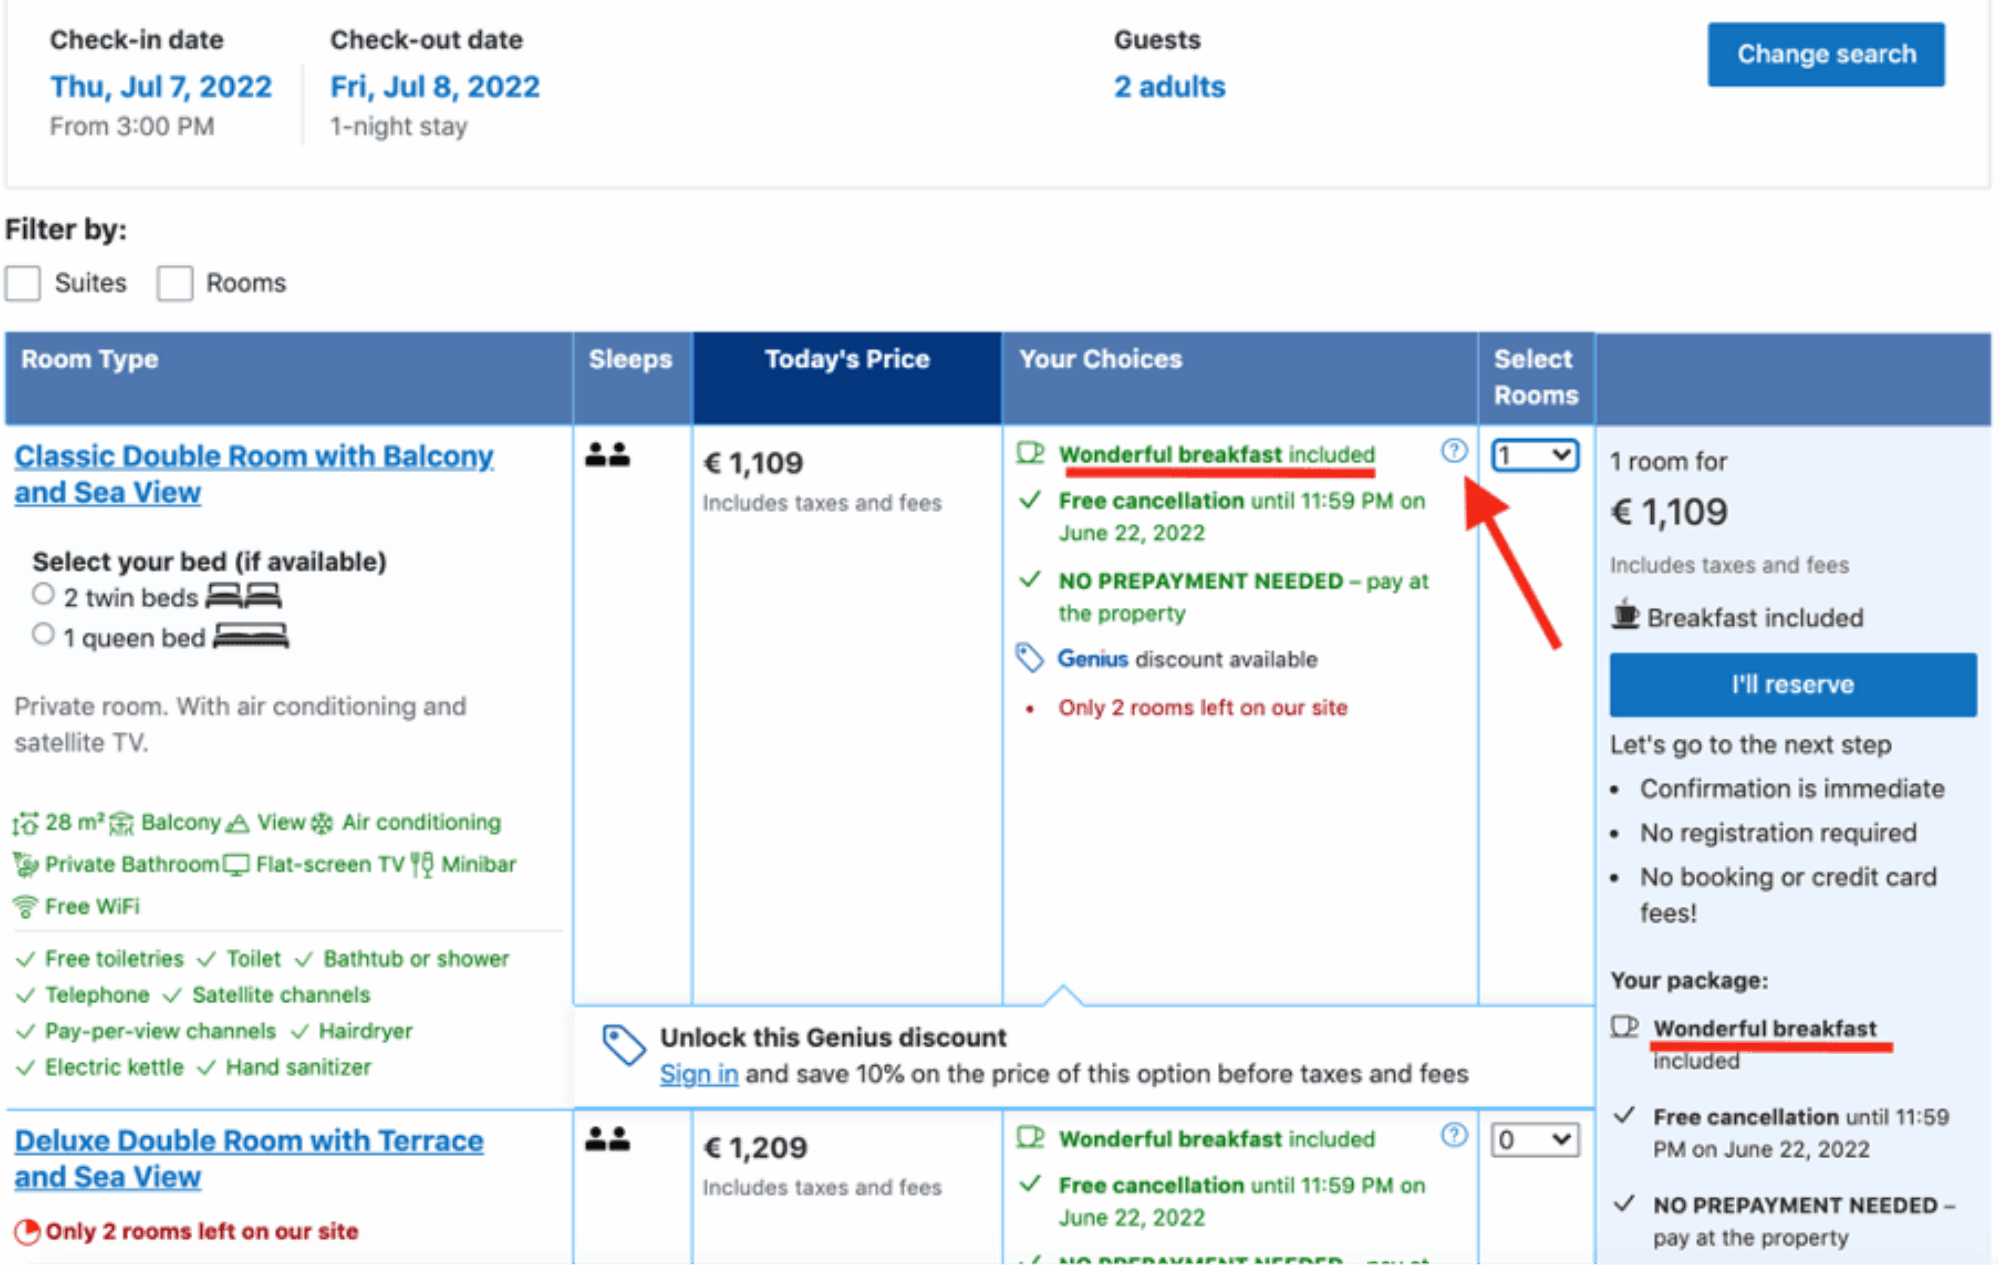Click the Deluxe Double Room with Terrace title

click(x=255, y=1151)
